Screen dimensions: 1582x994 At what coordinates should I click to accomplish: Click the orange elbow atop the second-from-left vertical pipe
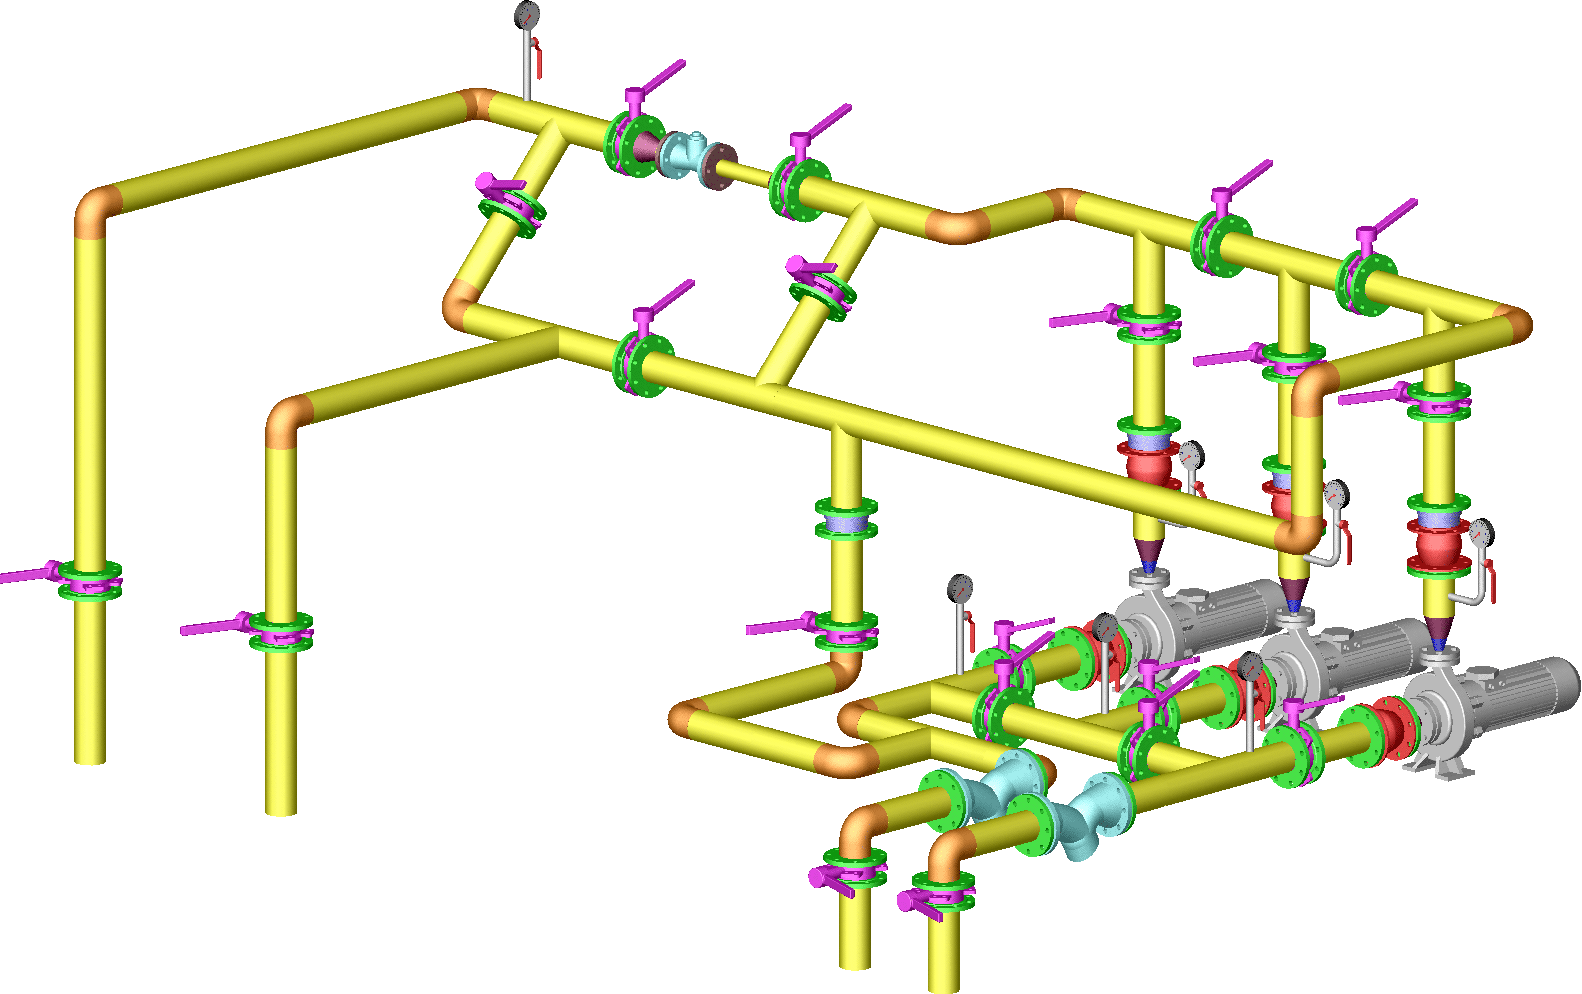click(x=288, y=420)
